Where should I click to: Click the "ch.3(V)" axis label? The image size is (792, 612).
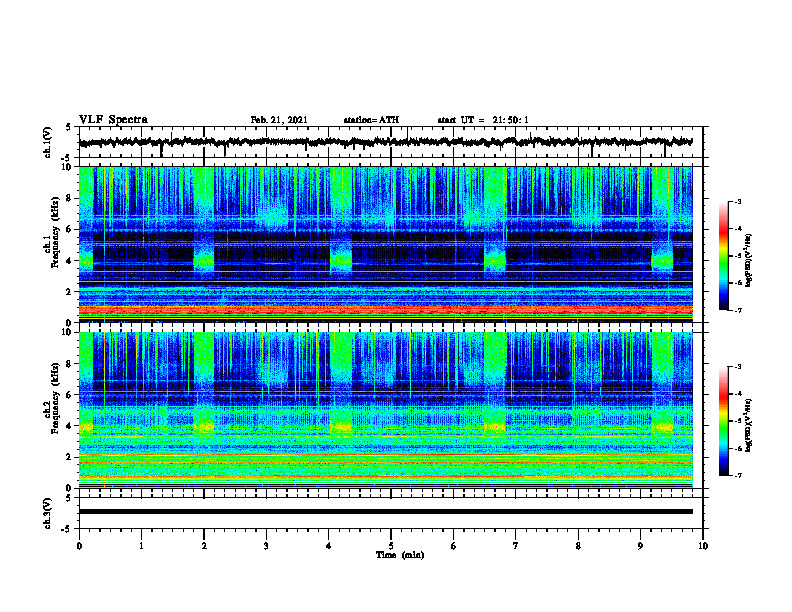(x=48, y=513)
